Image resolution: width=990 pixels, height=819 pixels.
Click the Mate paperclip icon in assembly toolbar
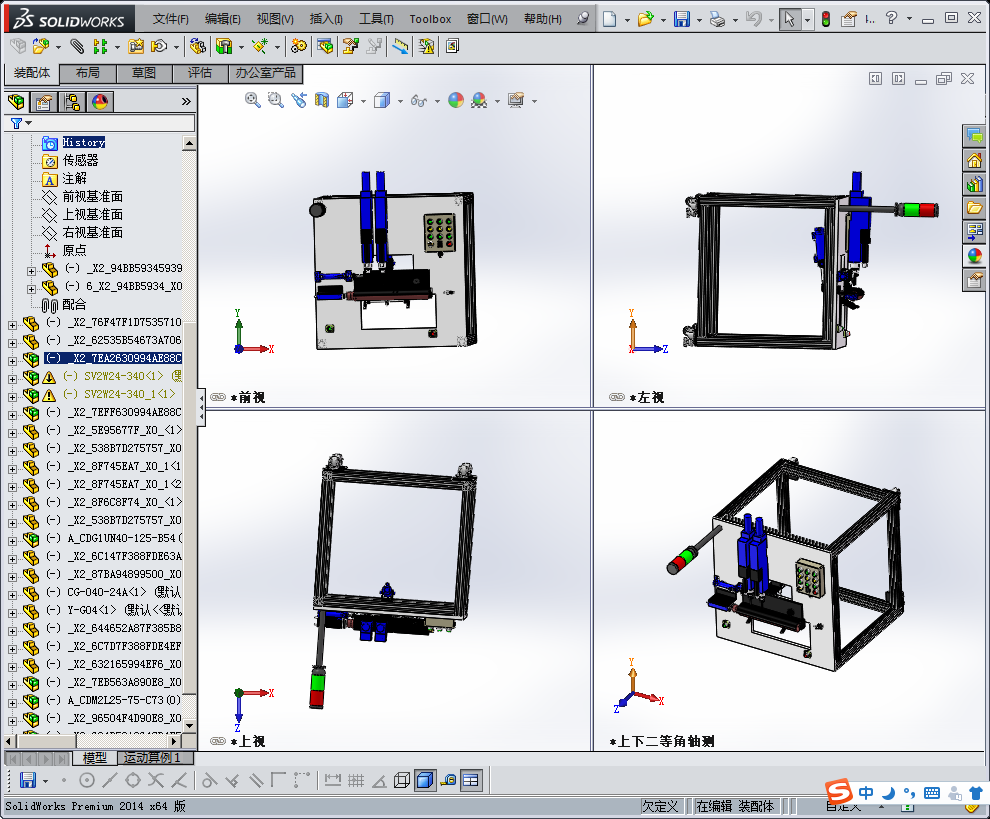pyautogui.click(x=76, y=46)
